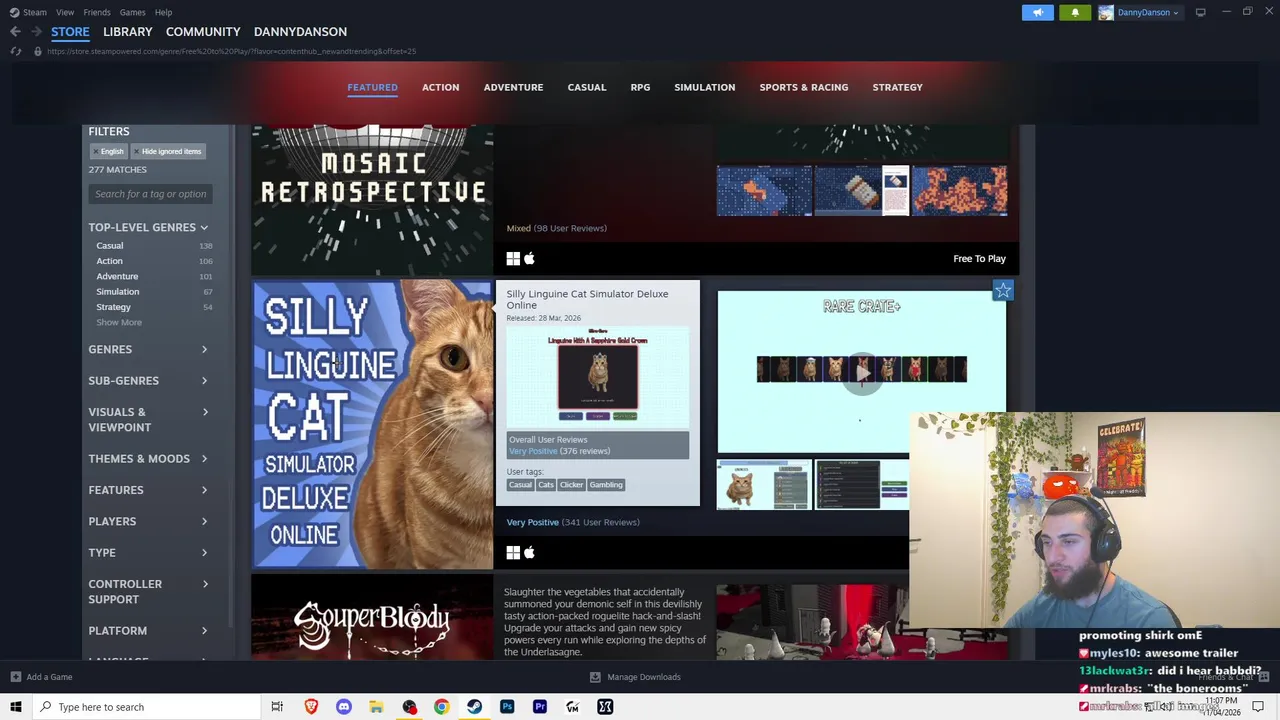1280x720 pixels.
Task: Open the Friends menu
Action: 97,12
